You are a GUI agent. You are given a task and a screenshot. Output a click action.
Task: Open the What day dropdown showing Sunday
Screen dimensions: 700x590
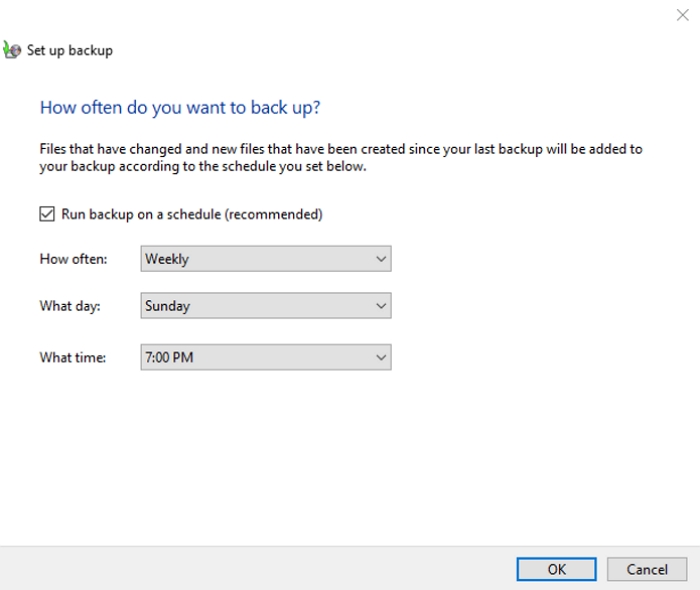point(265,306)
